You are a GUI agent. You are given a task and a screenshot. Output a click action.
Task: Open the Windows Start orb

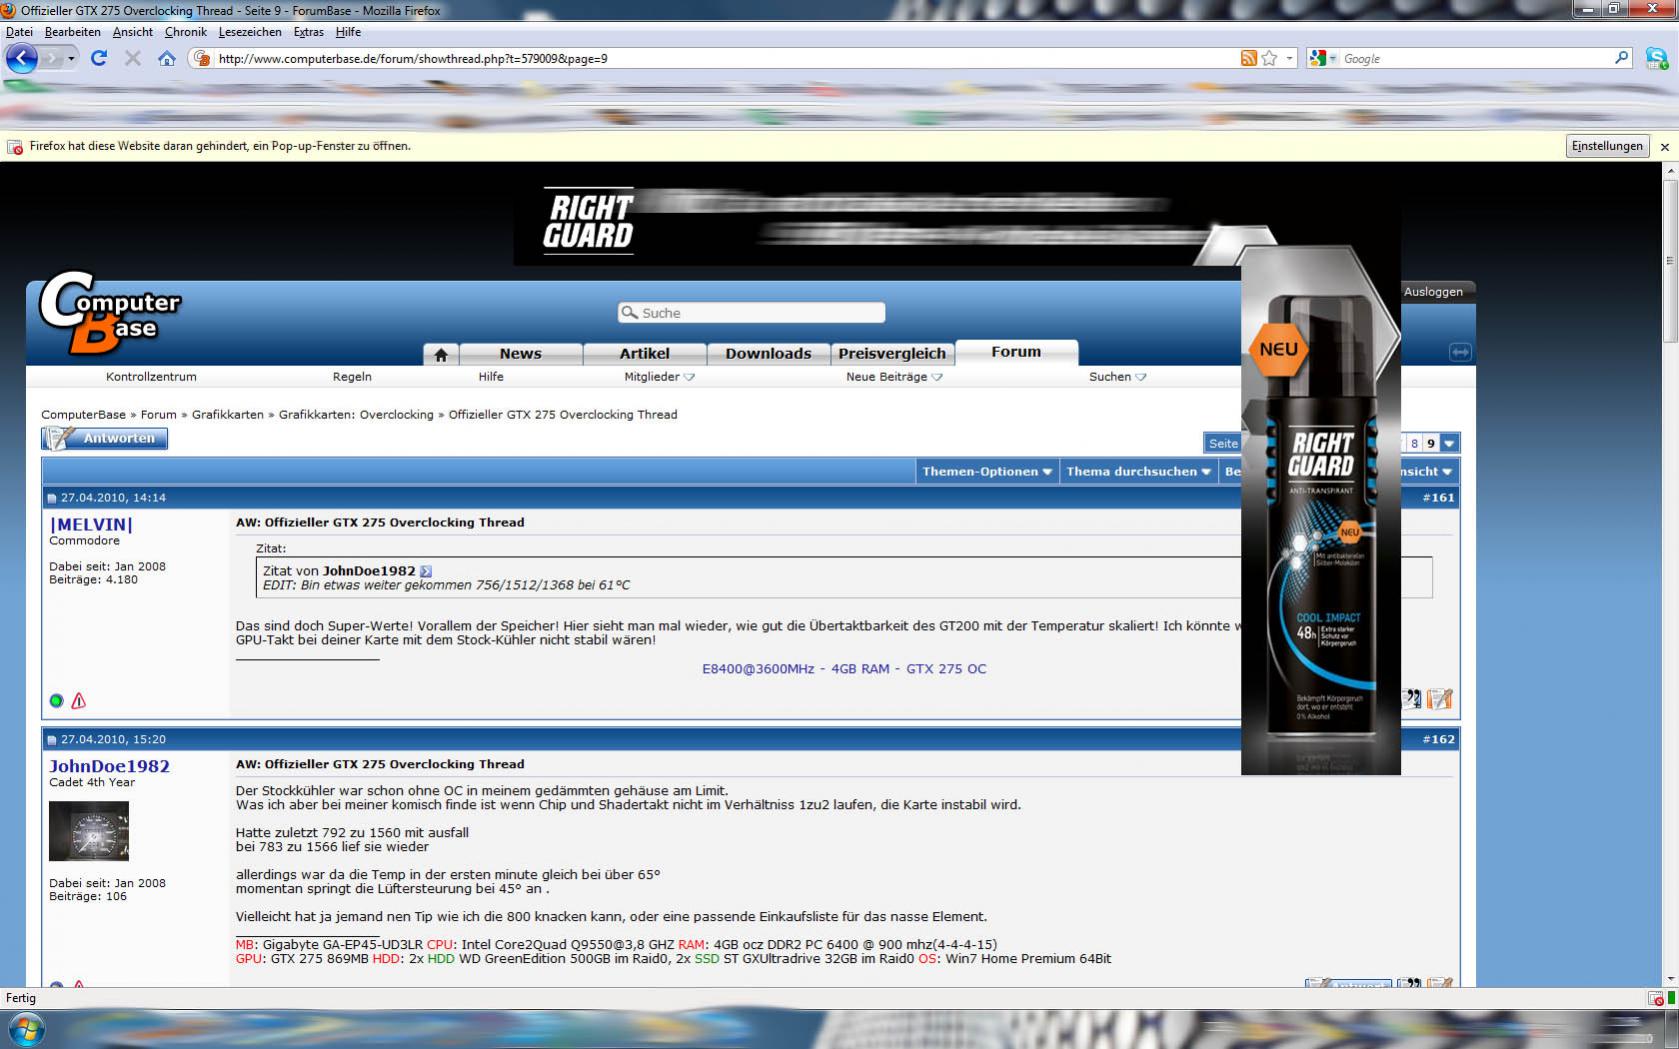click(x=26, y=1029)
